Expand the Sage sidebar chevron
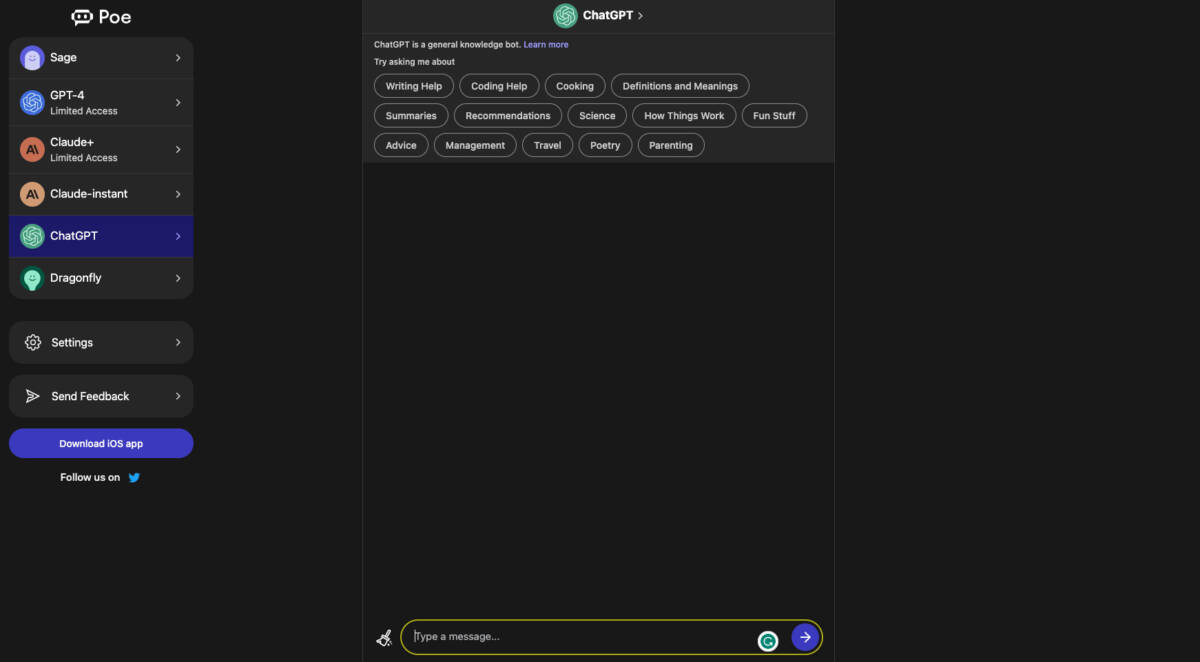The height and width of the screenshot is (662, 1200). click(177, 57)
